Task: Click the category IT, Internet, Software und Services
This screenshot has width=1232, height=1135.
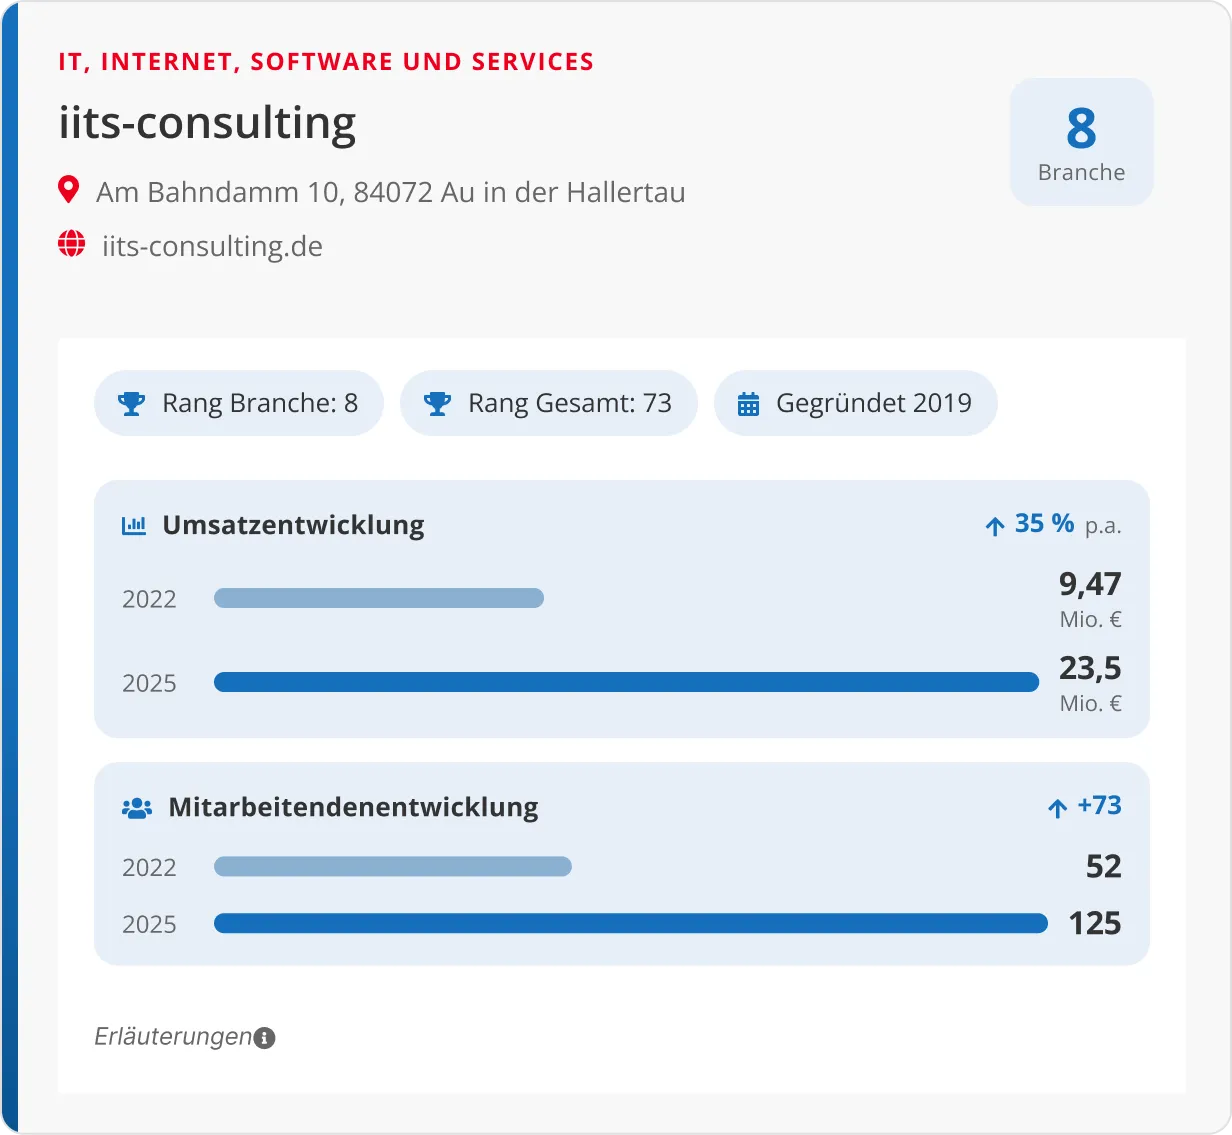Action: [326, 62]
